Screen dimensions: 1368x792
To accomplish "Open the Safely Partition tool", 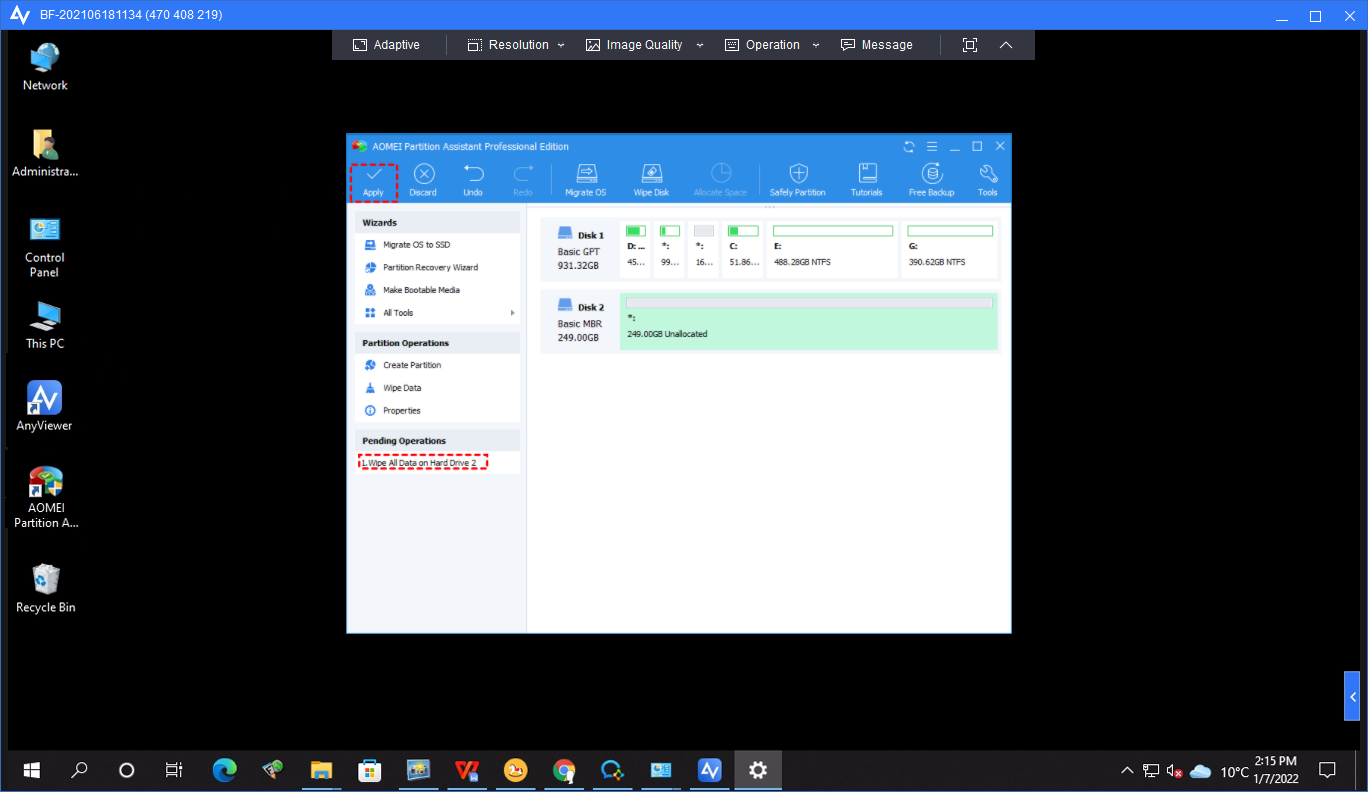I will [x=797, y=181].
